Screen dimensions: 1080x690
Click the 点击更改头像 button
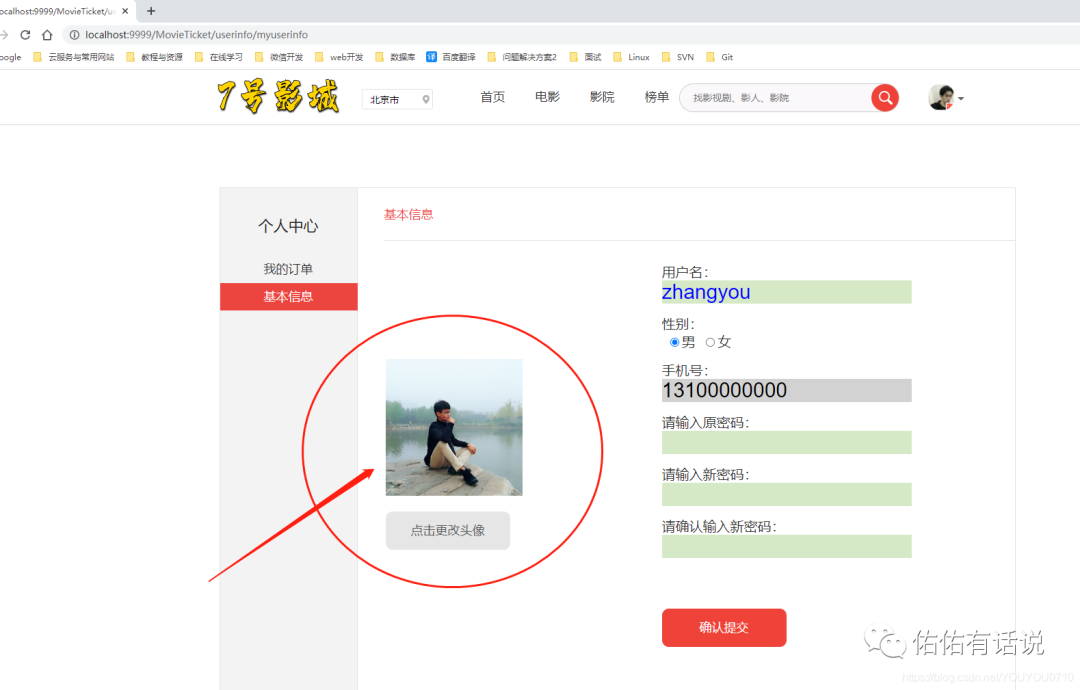pyautogui.click(x=448, y=530)
